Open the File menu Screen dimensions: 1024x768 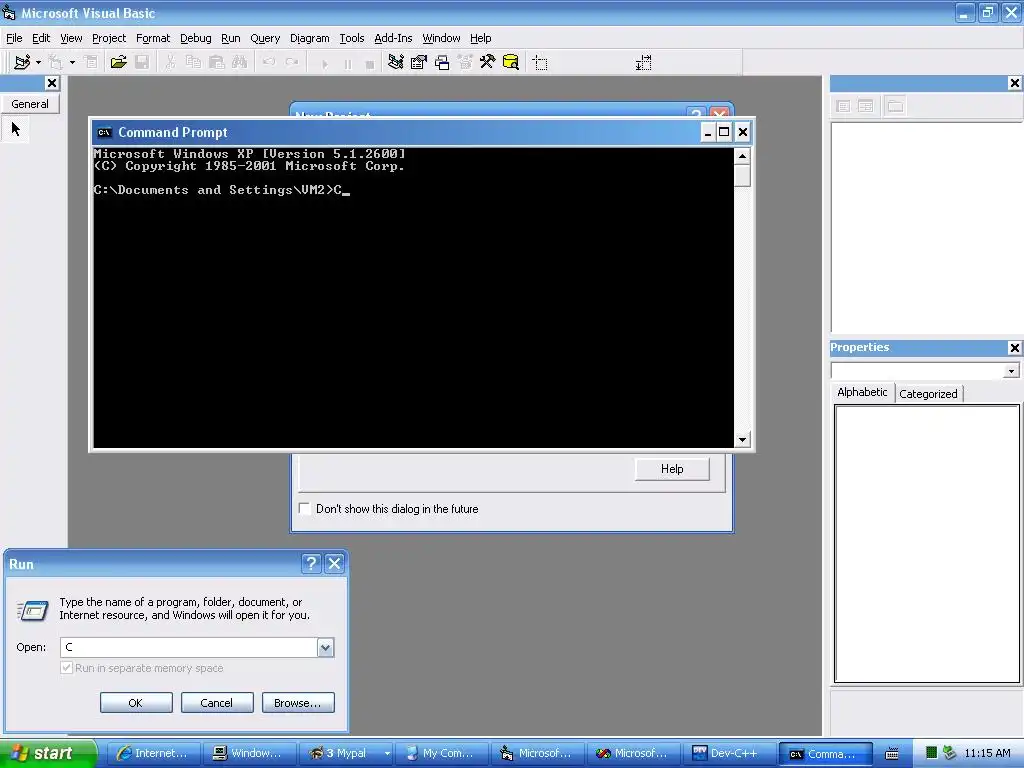point(14,38)
